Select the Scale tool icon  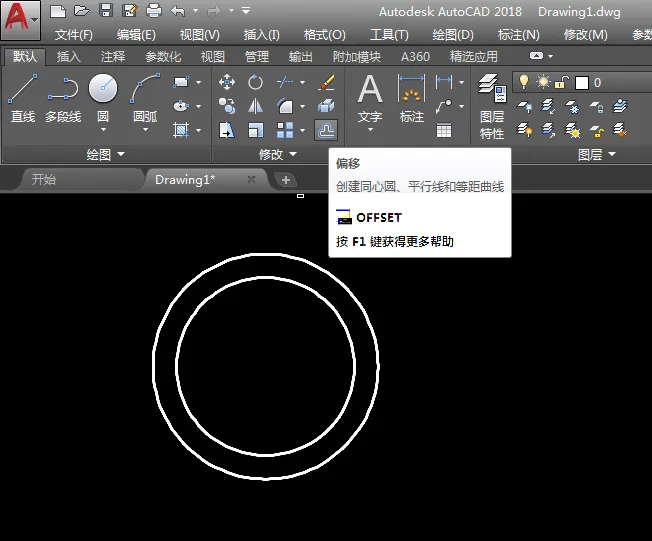coord(255,130)
